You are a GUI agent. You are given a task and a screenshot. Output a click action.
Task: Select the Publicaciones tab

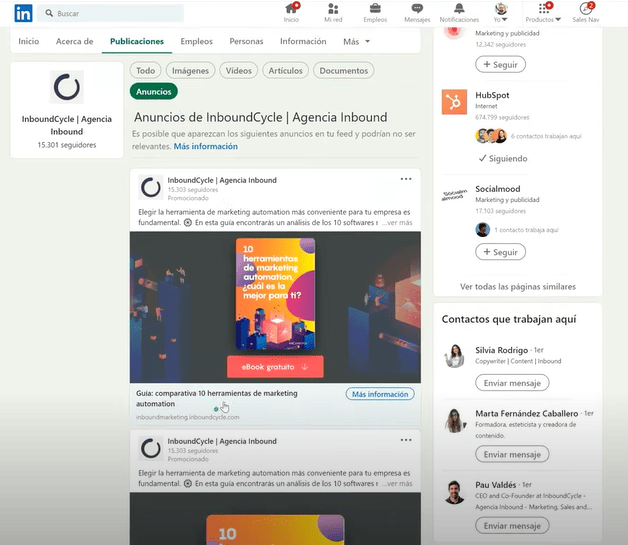coord(137,41)
